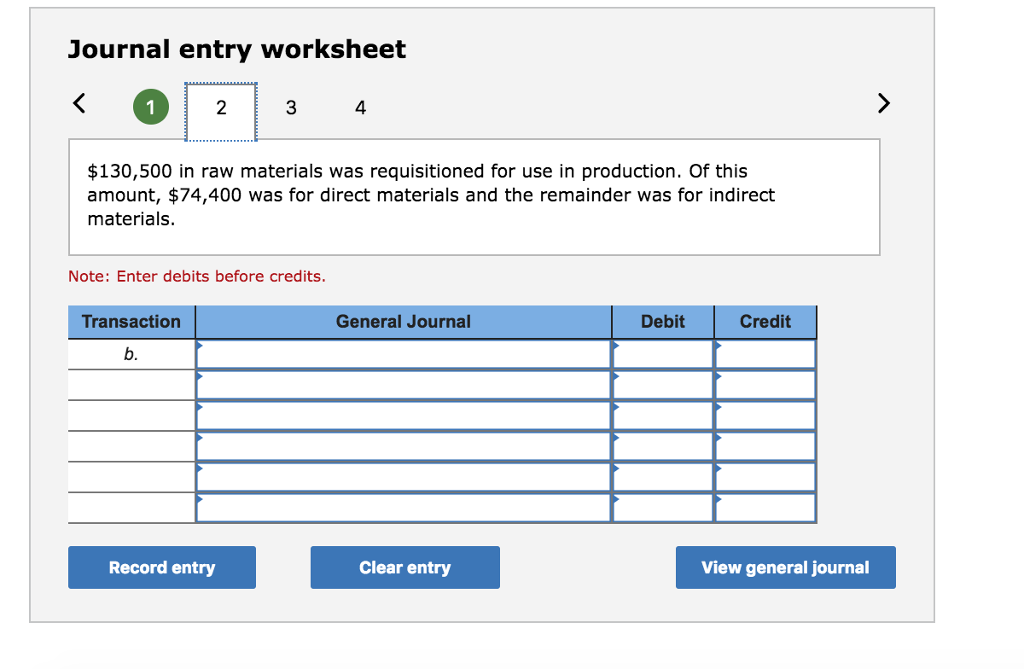
Task: Click sixth row Debit field
Action: (663, 508)
